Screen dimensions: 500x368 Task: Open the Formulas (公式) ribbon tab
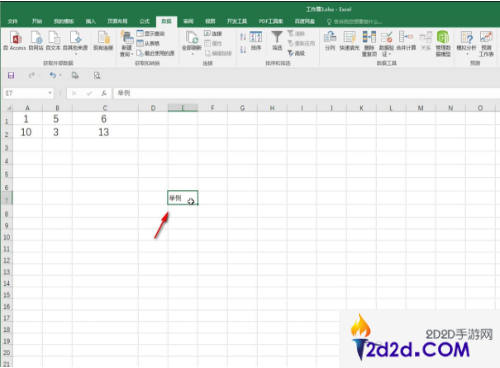[145, 21]
